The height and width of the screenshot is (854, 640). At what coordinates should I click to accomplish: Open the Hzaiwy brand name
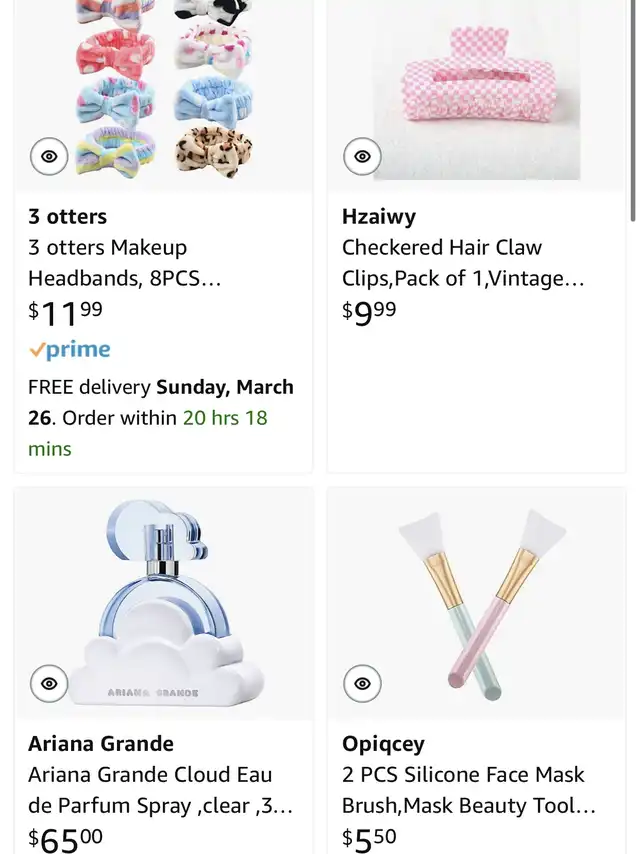379,217
